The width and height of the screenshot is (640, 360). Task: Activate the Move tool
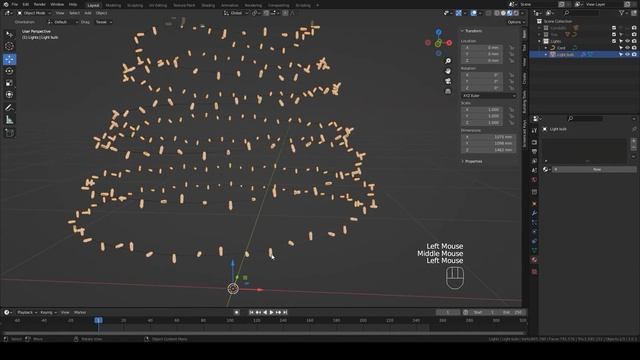[9, 59]
